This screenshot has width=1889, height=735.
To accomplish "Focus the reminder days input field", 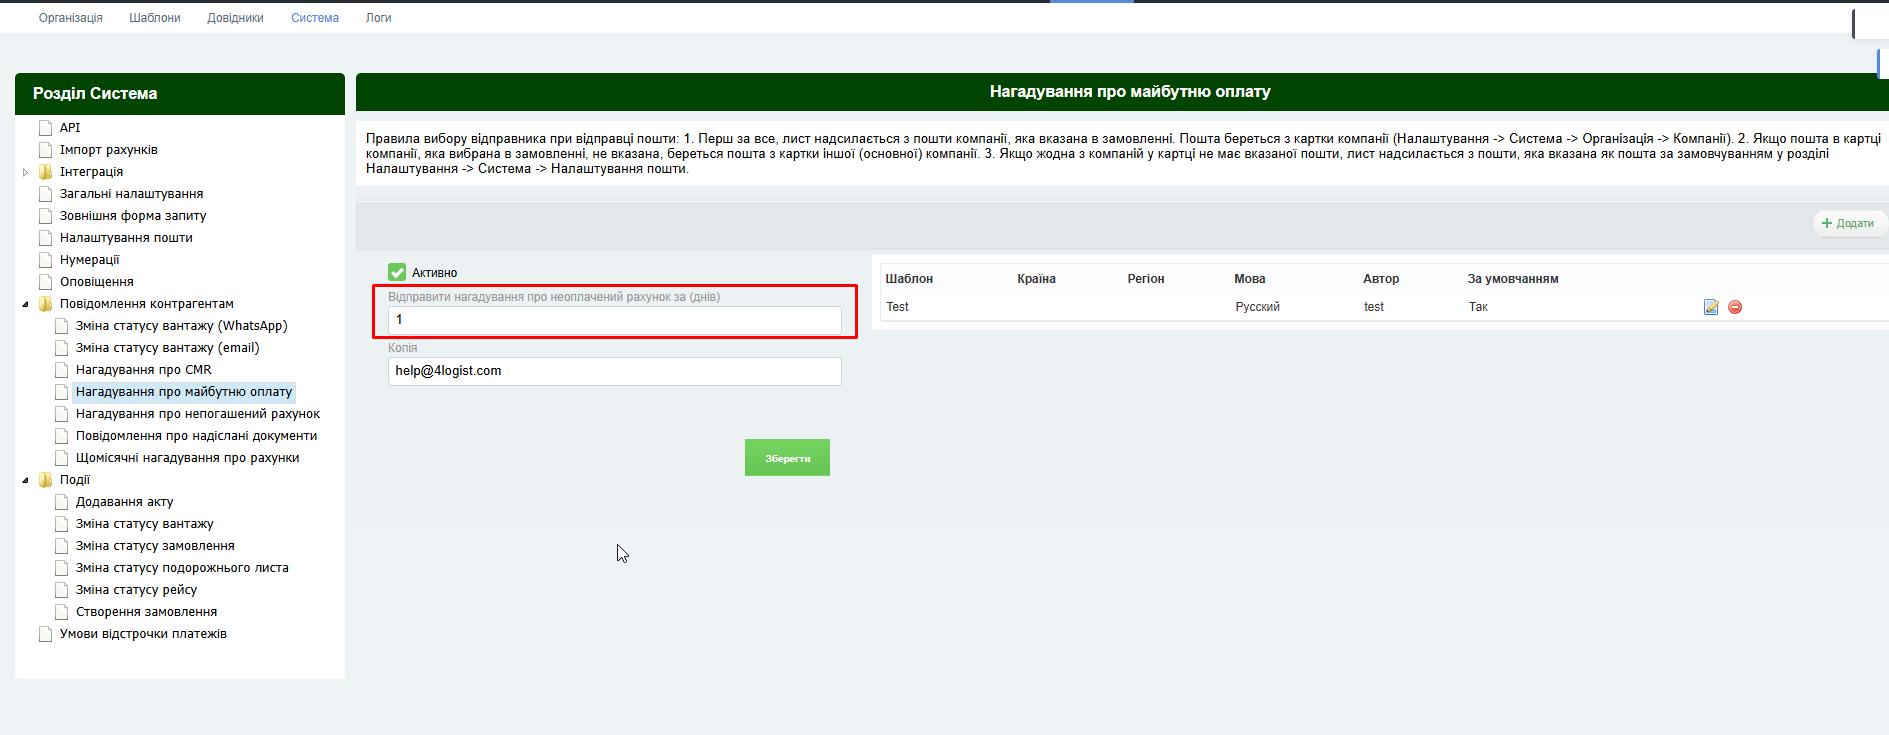I will pos(614,320).
